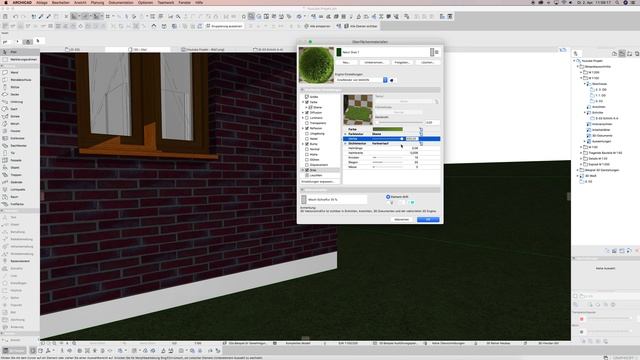Click the undo arrow in toolbar
Screen dimensions: 640x360
(x=16, y=16)
